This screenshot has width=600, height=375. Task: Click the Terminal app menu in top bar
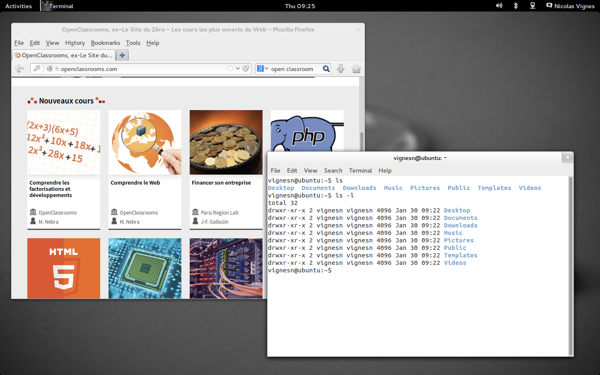58,6
